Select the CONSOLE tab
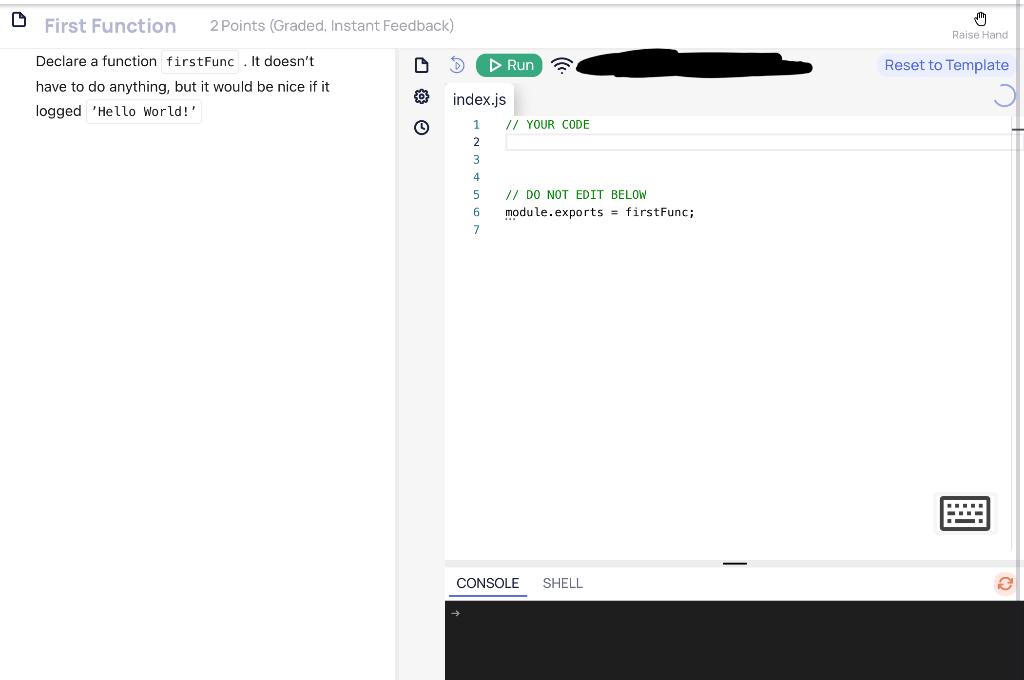Image resolution: width=1024 pixels, height=680 pixels. [x=487, y=583]
